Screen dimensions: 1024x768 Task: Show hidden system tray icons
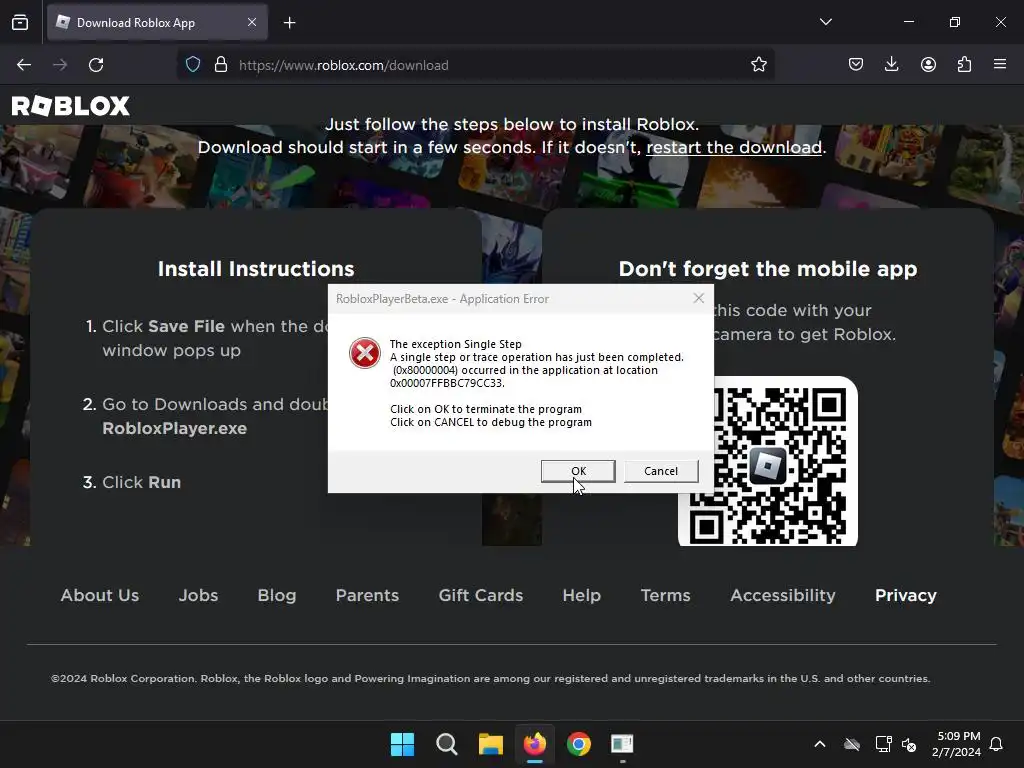[x=820, y=744]
